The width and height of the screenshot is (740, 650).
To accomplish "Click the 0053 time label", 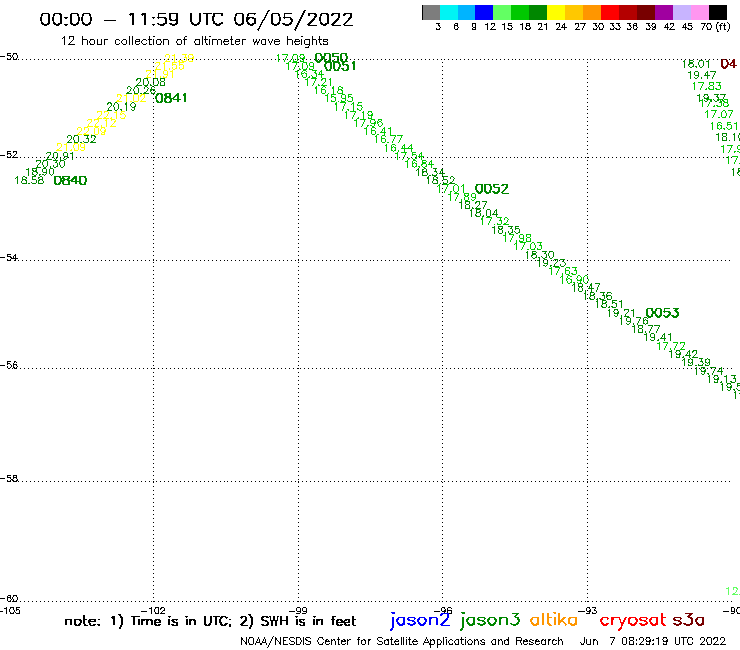I will 662,313.
